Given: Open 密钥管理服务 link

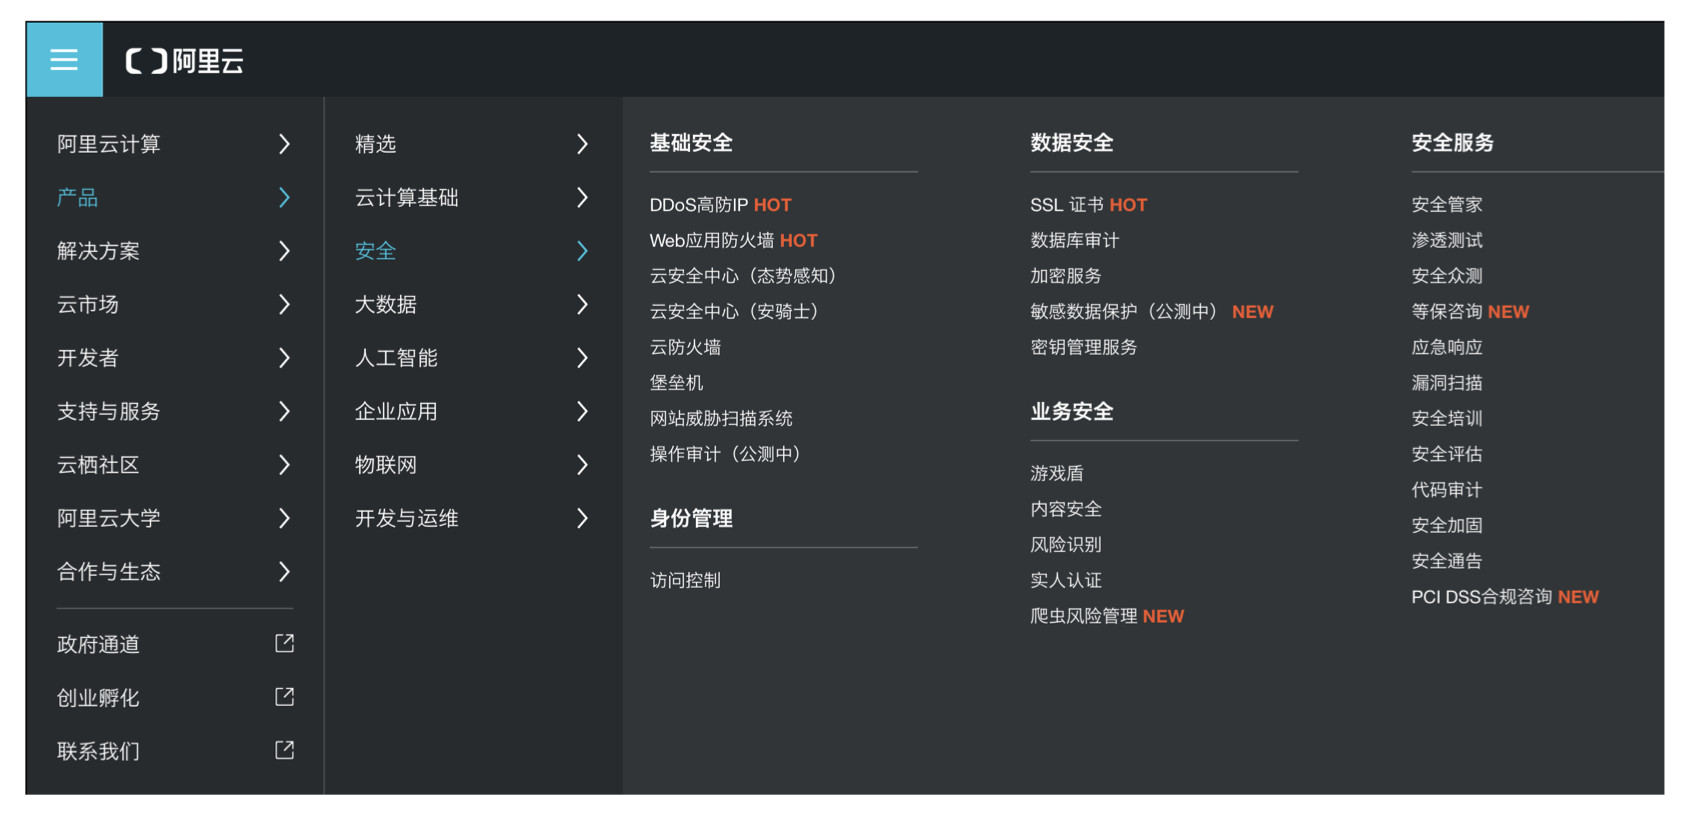Looking at the screenshot, I should click(1084, 347).
